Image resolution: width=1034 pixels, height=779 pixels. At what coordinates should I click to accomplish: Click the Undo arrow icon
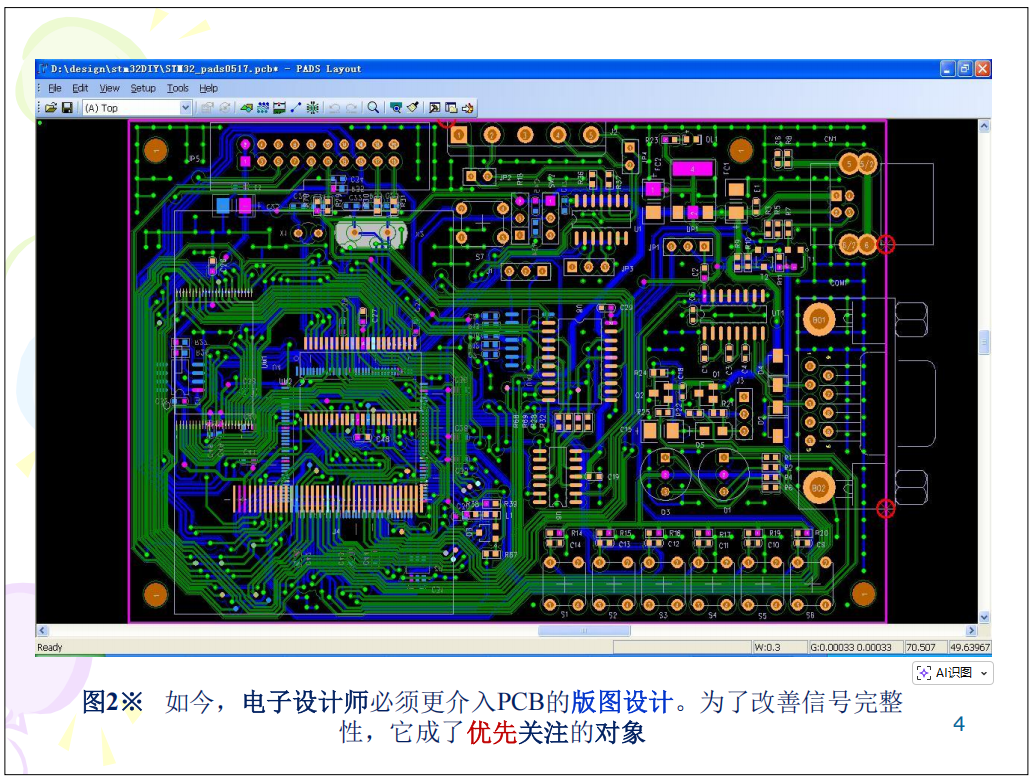pos(334,108)
